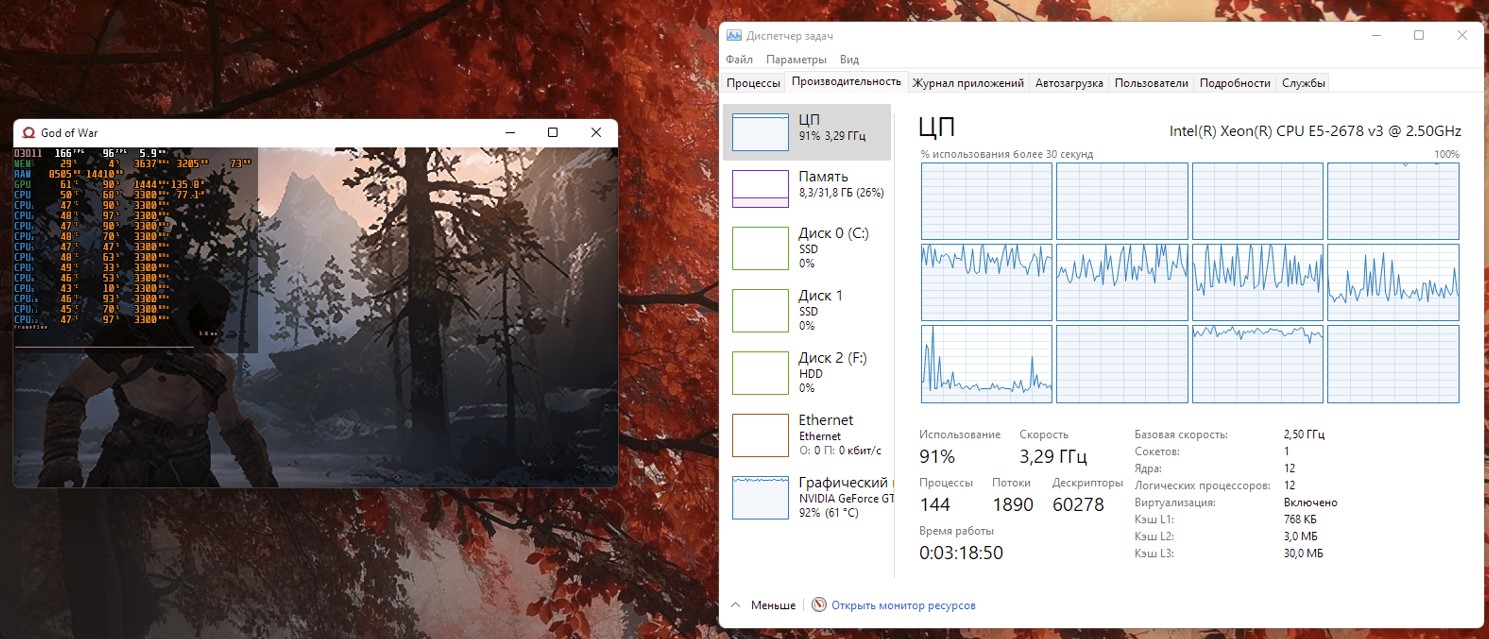Click the Intel Xeon E5-2678 v3 processor name

coord(1315,131)
